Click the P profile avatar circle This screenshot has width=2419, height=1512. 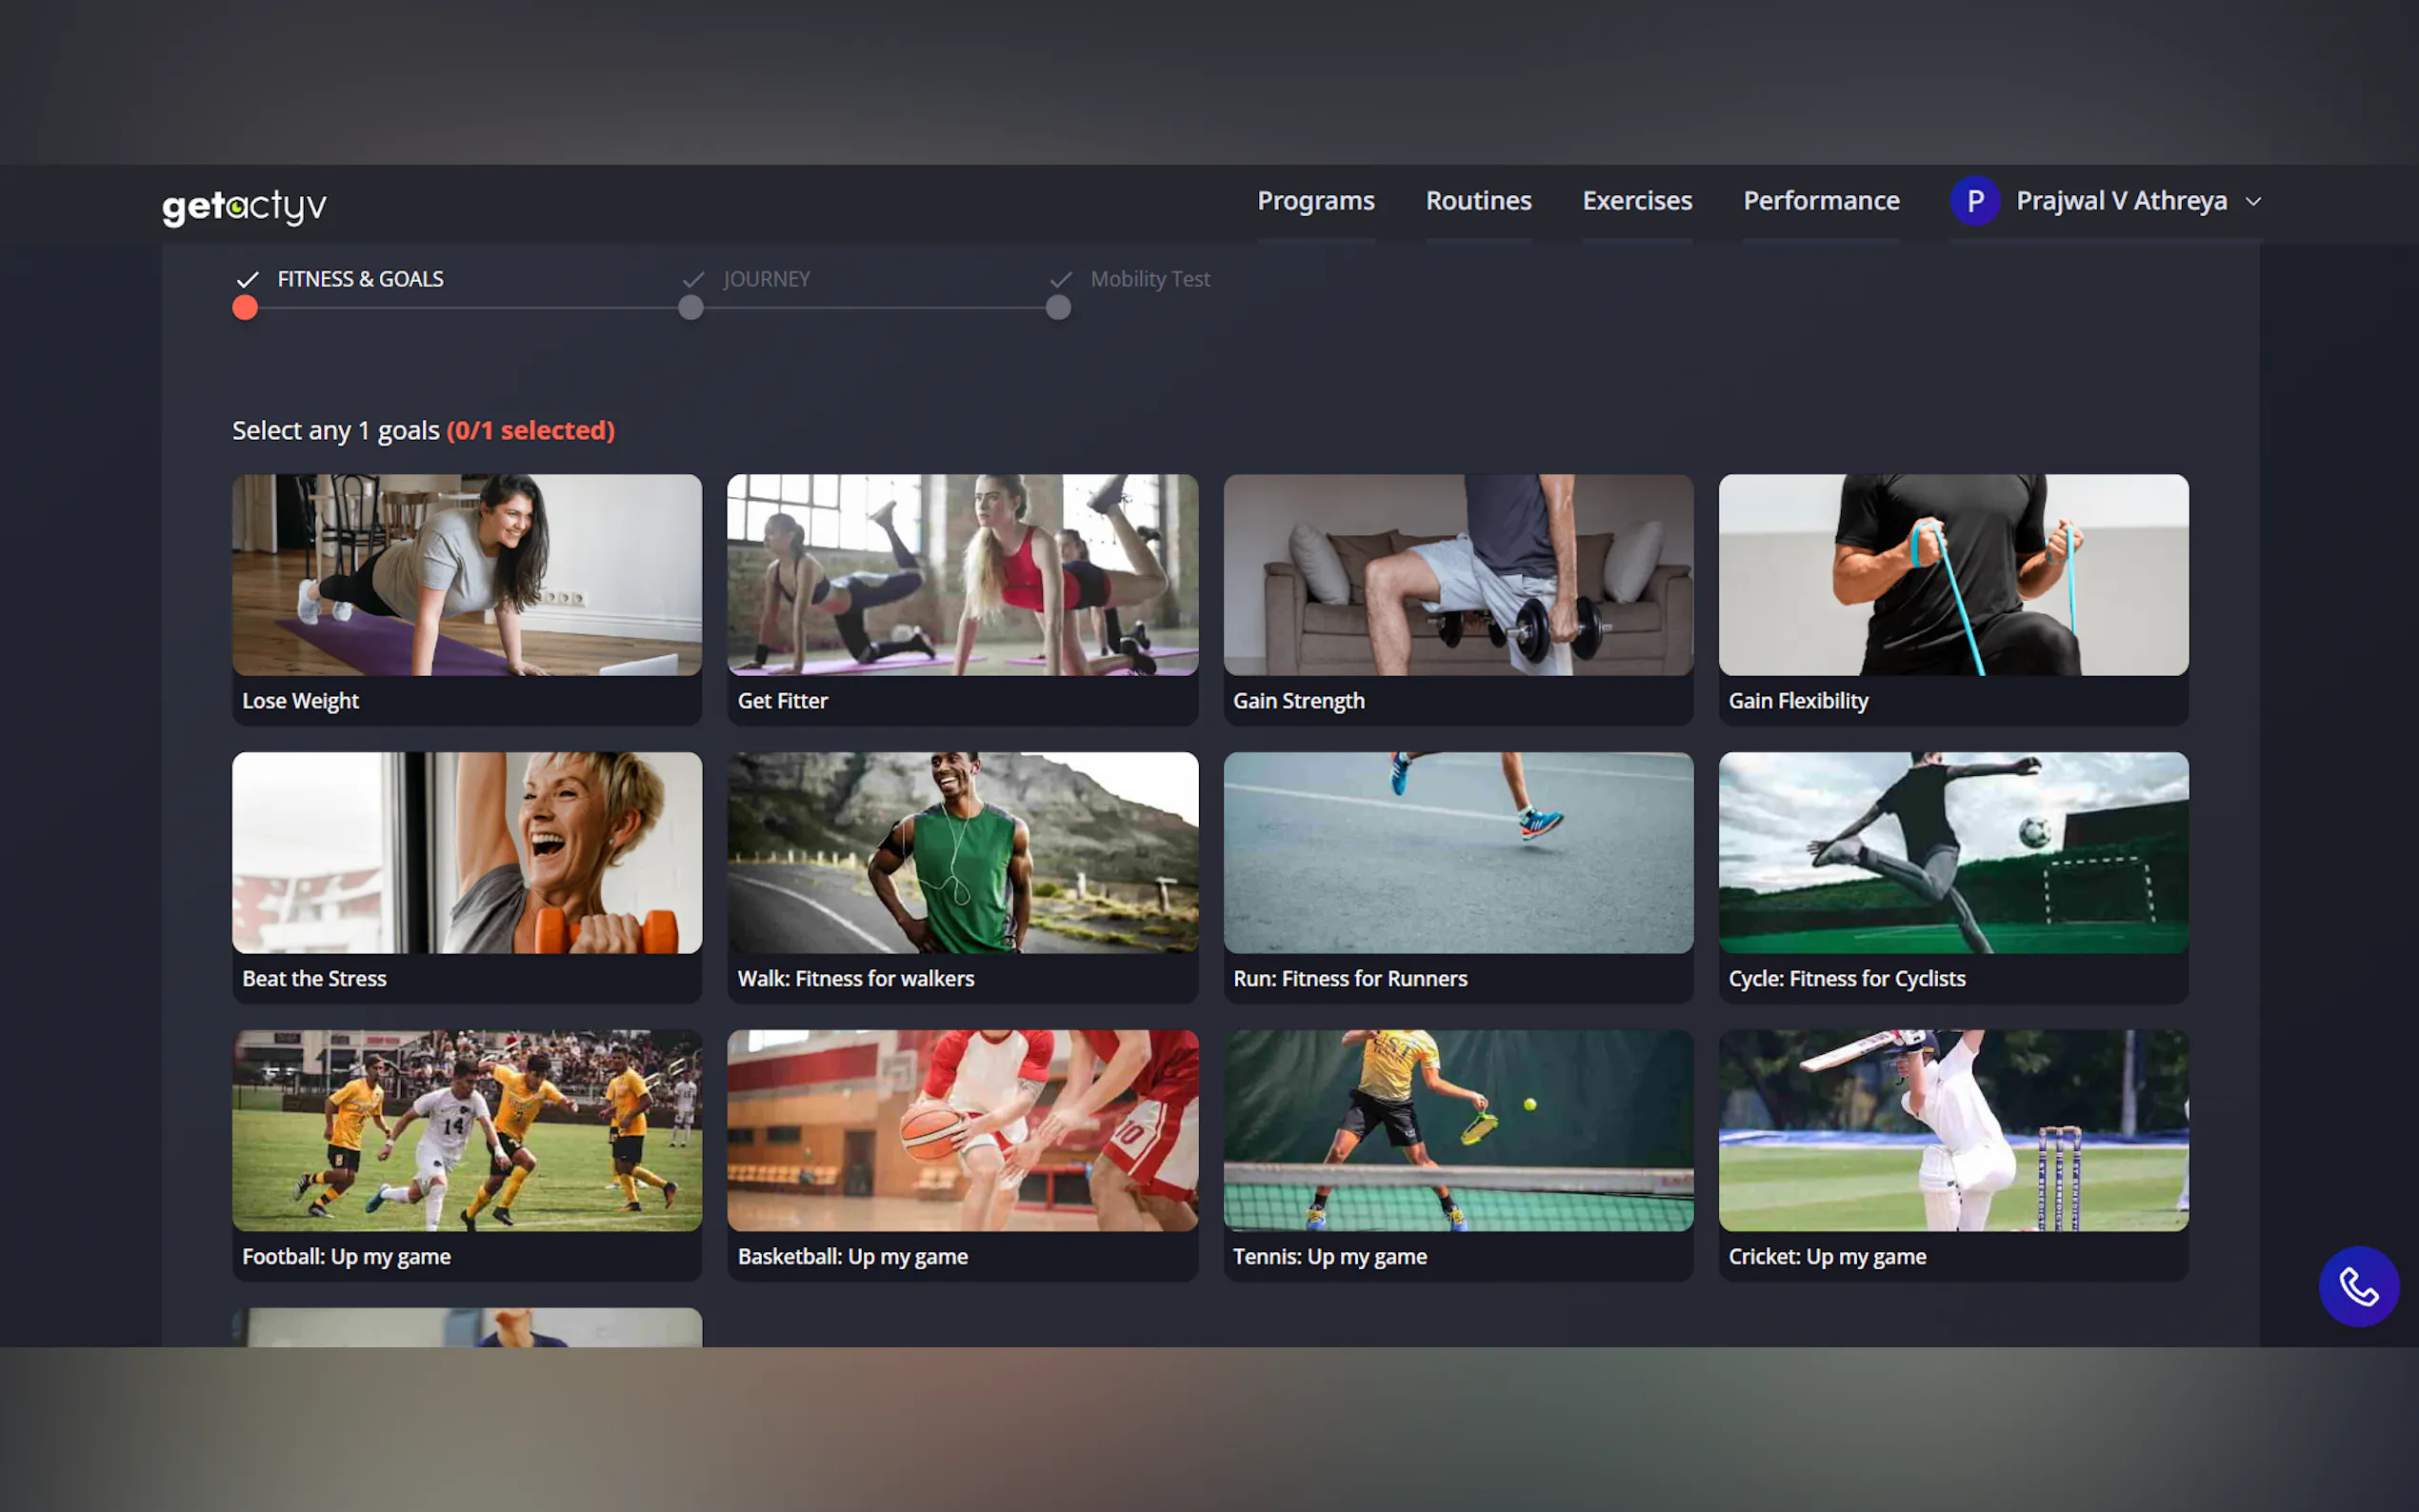[x=1974, y=201]
